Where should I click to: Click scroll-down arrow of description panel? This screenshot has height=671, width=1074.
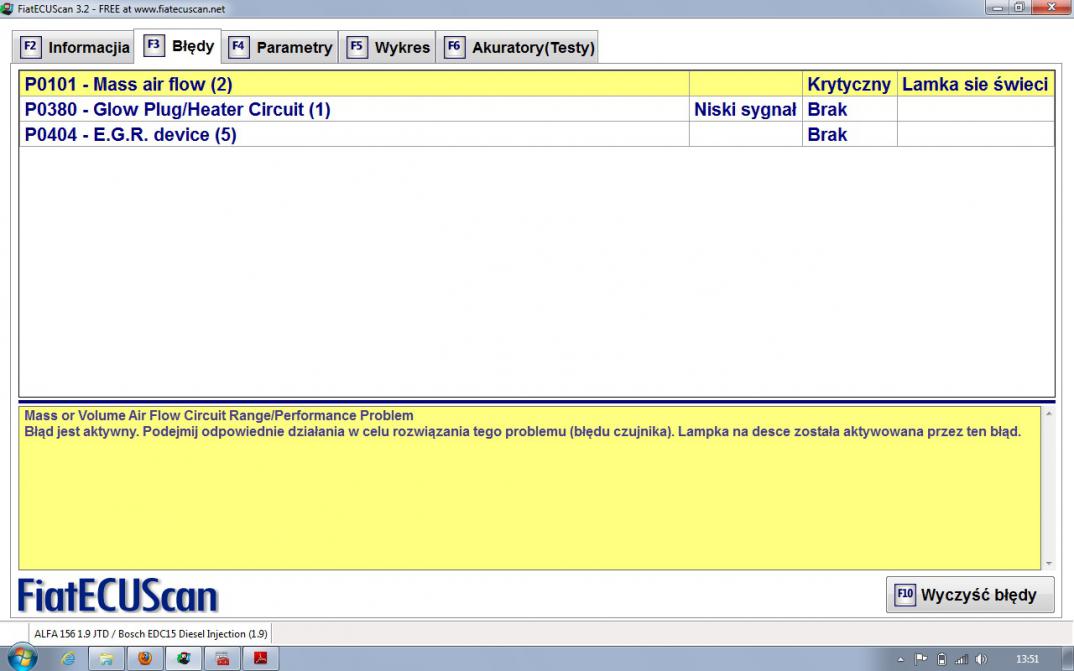(x=1049, y=564)
